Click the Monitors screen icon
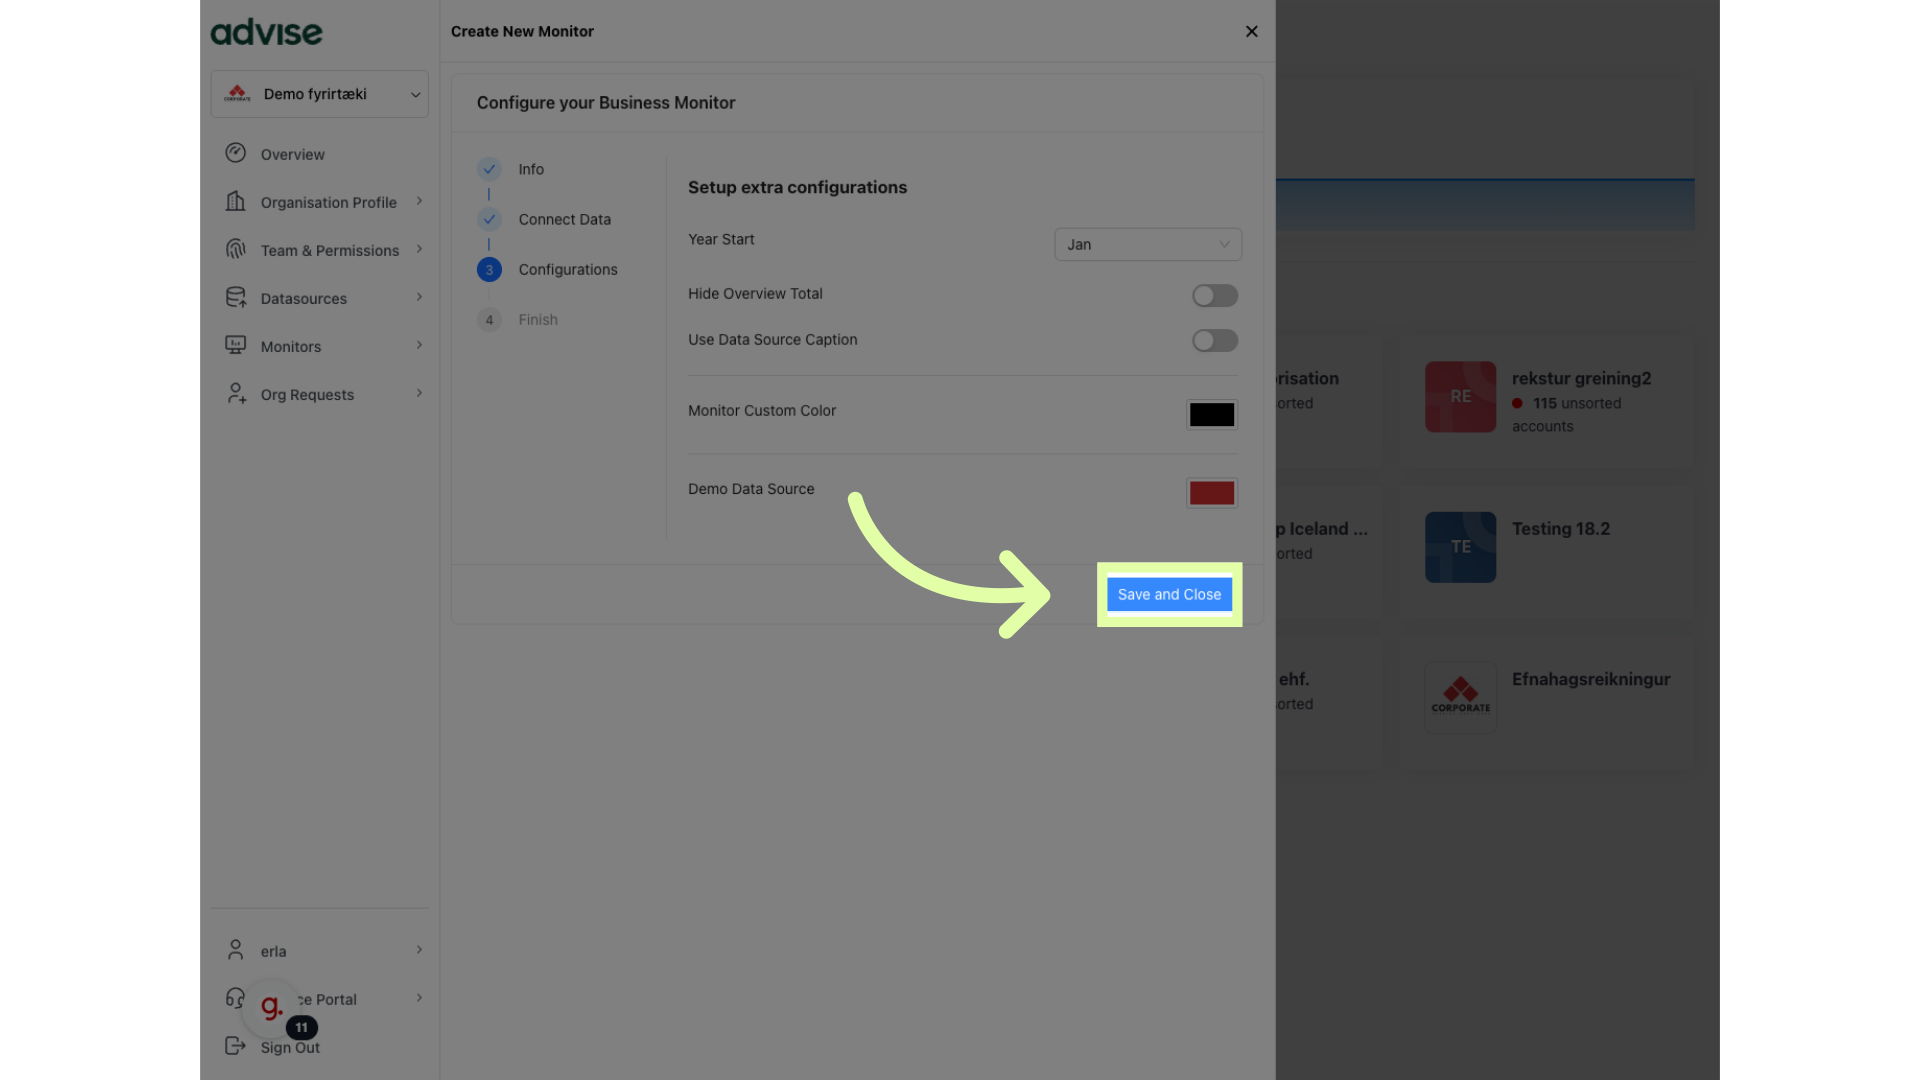The width and height of the screenshot is (1920, 1080). click(235, 345)
